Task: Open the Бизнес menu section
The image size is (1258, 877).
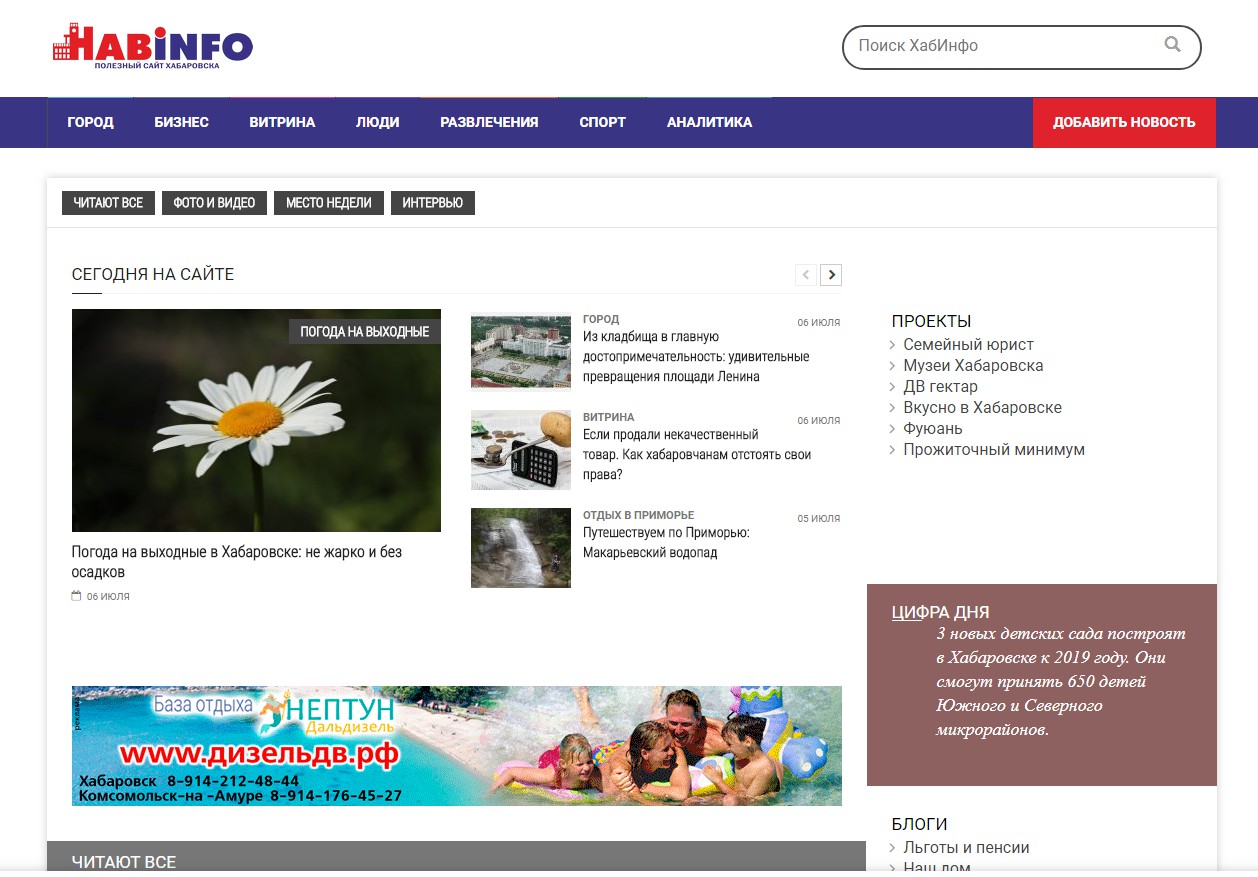Action: coord(181,122)
